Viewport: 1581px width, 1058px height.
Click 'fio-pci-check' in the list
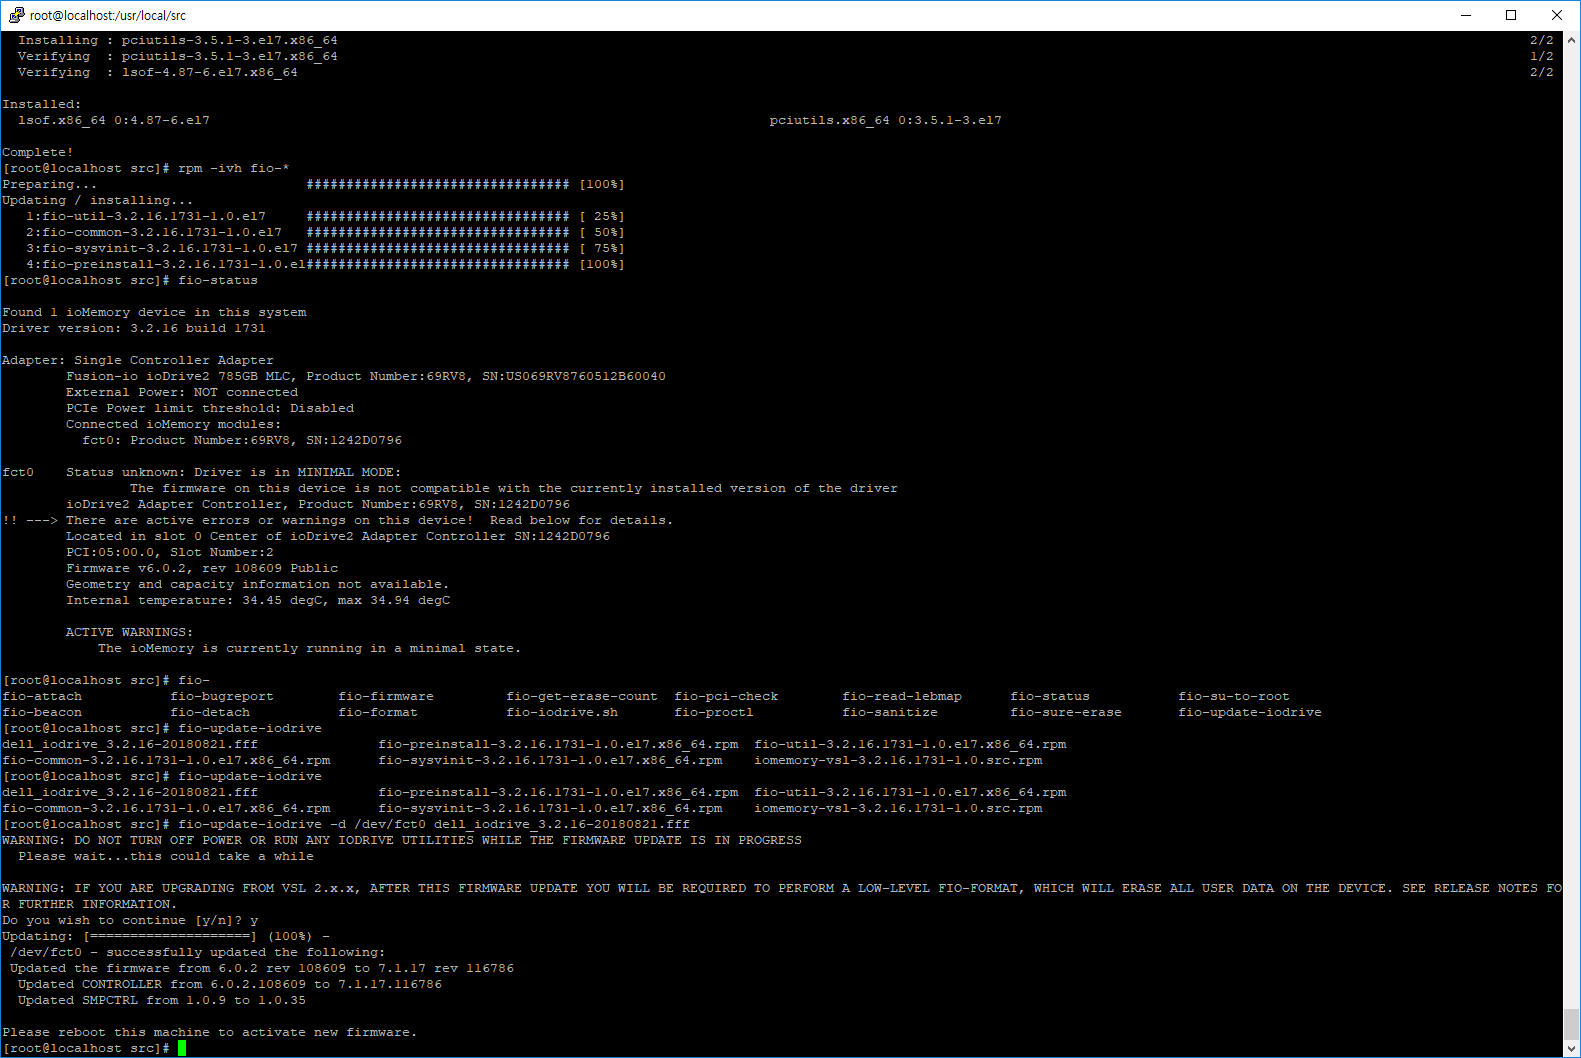tap(726, 696)
